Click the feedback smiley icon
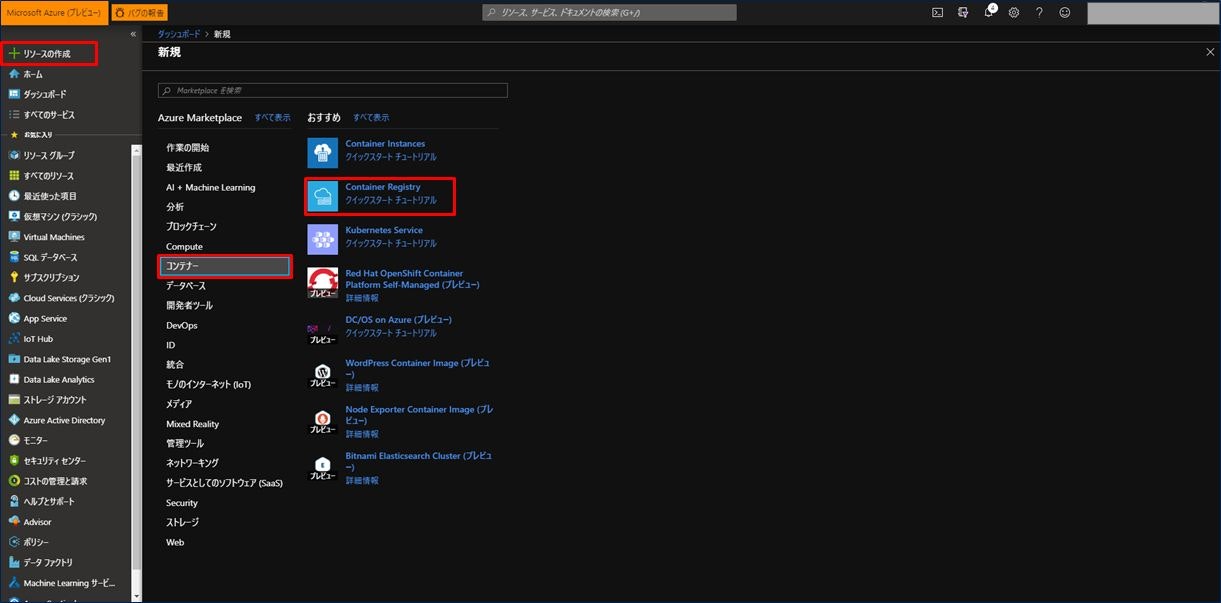Viewport: 1221px width, 603px height. click(x=1065, y=13)
